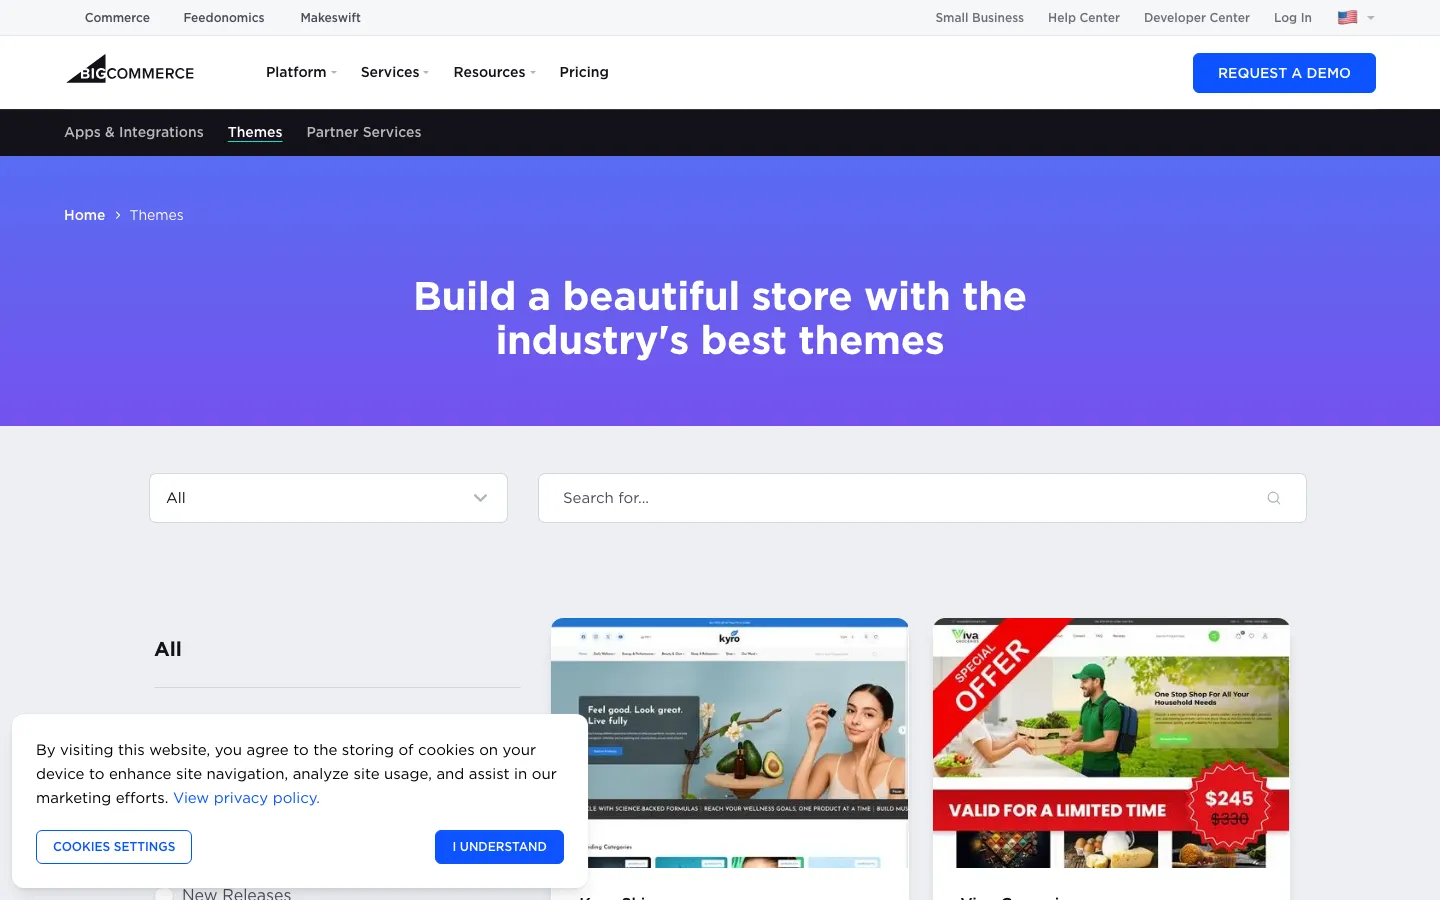Go to Pricing page
This screenshot has width=1440, height=900.
(584, 72)
